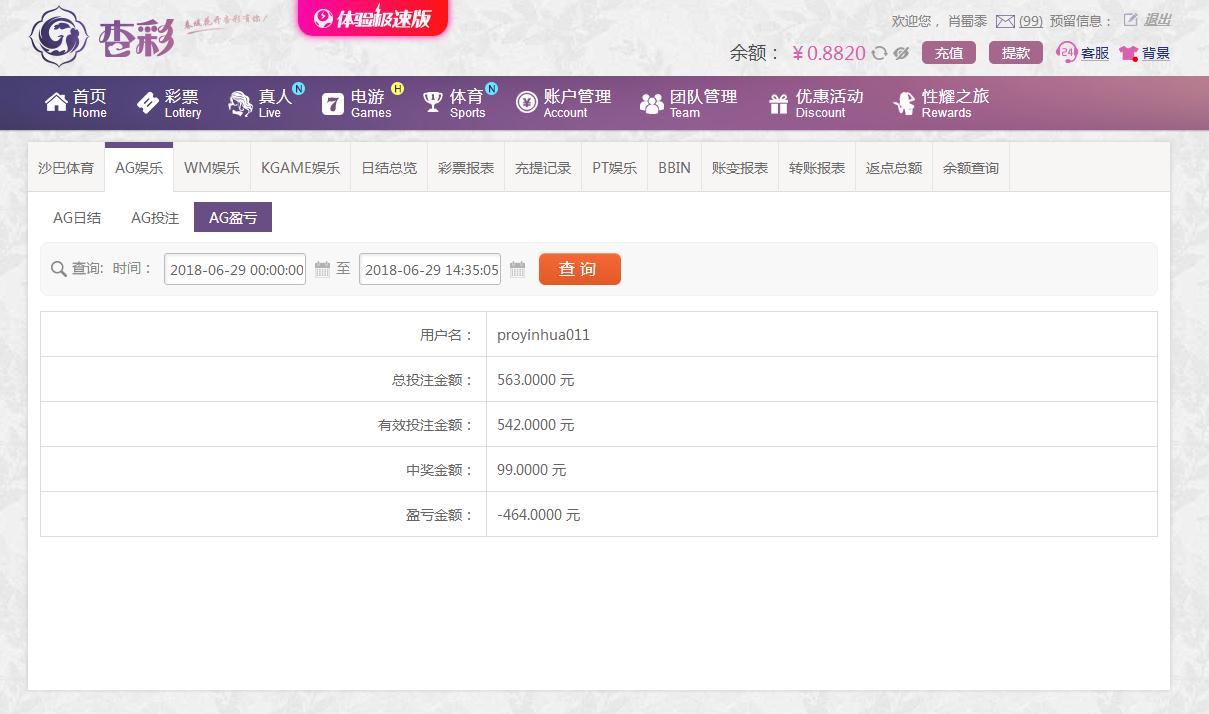Click the edit reserved message icon

click(1130, 20)
